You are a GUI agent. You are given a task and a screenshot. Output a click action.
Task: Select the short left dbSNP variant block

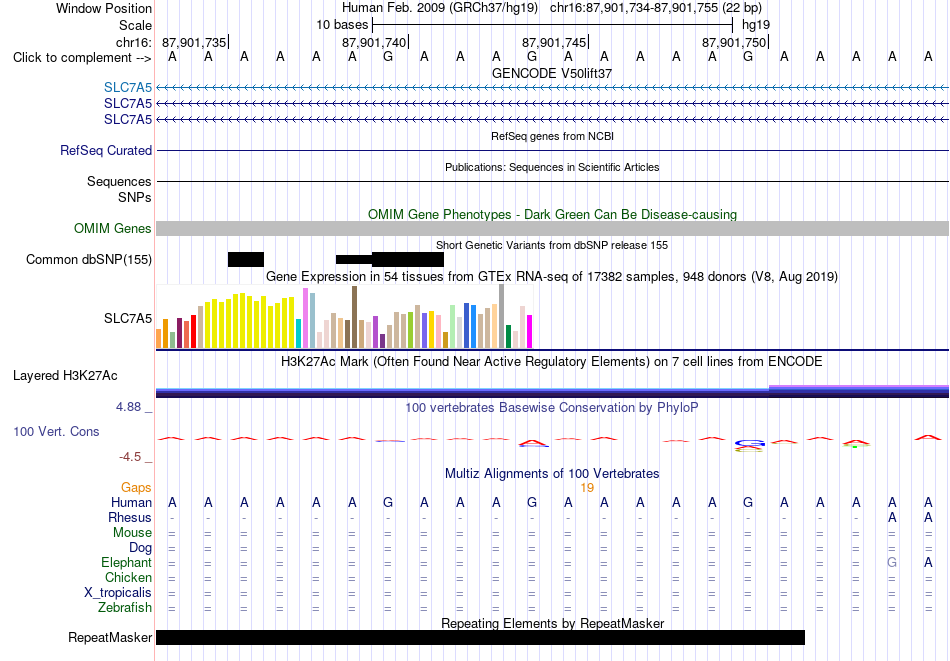point(246,259)
